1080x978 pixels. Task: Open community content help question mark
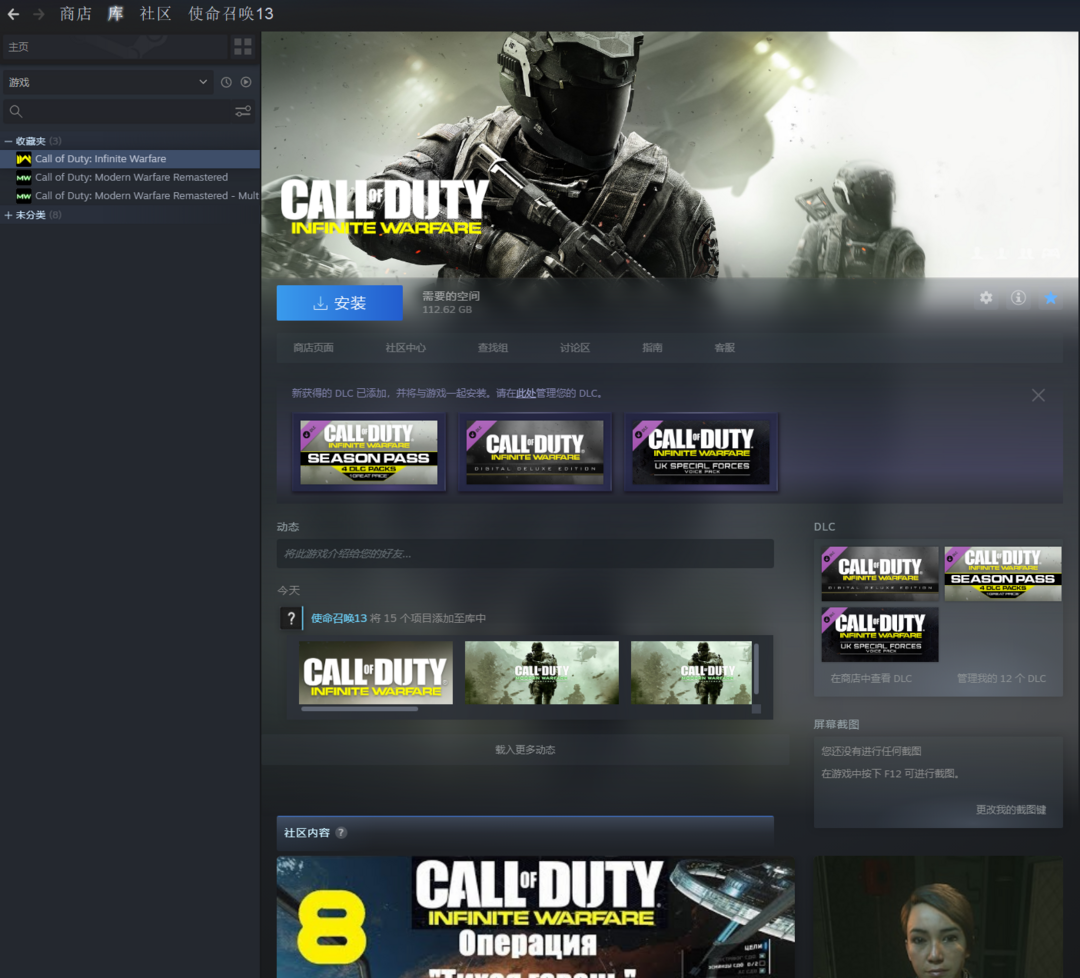tap(341, 833)
